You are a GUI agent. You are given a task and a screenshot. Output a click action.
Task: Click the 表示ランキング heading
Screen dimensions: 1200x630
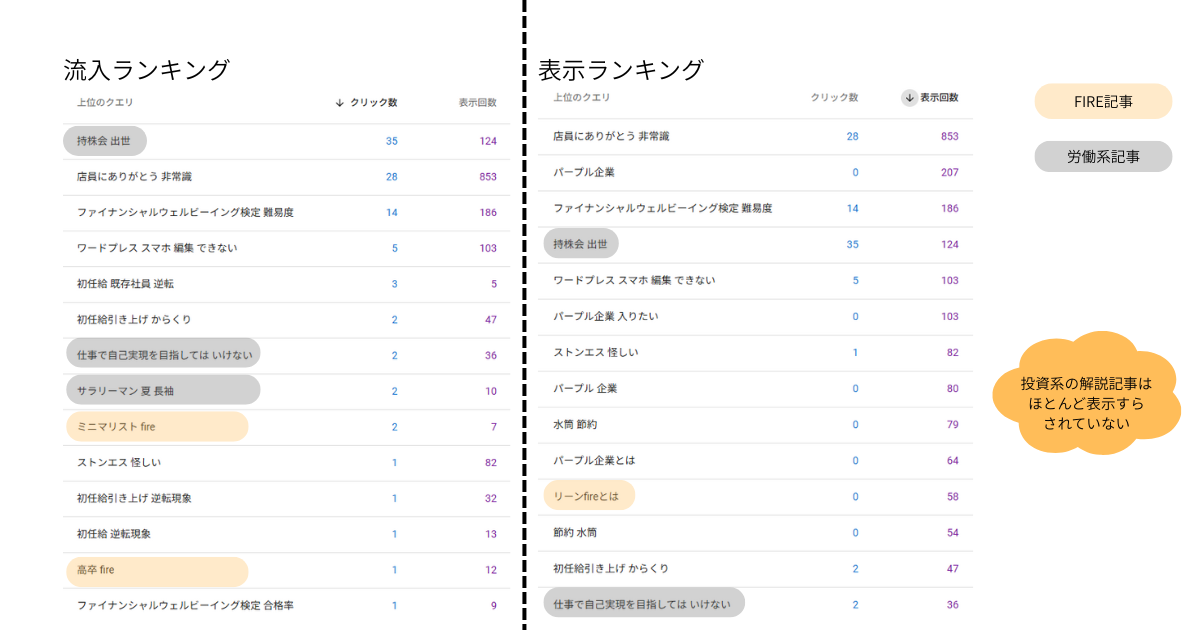(x=621, y=70)
